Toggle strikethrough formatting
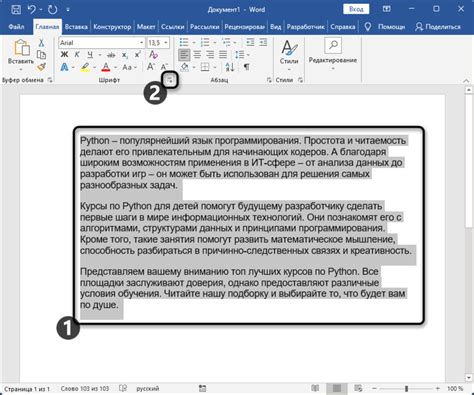Viewport: 474px width, 395px height. pos(111,55)
